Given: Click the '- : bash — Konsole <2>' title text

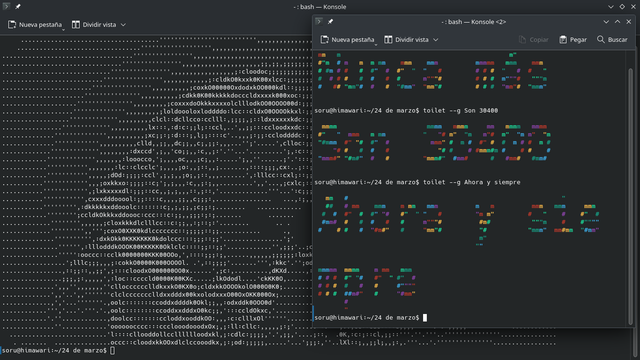Looking at the screenshot, I should point(473,22).
